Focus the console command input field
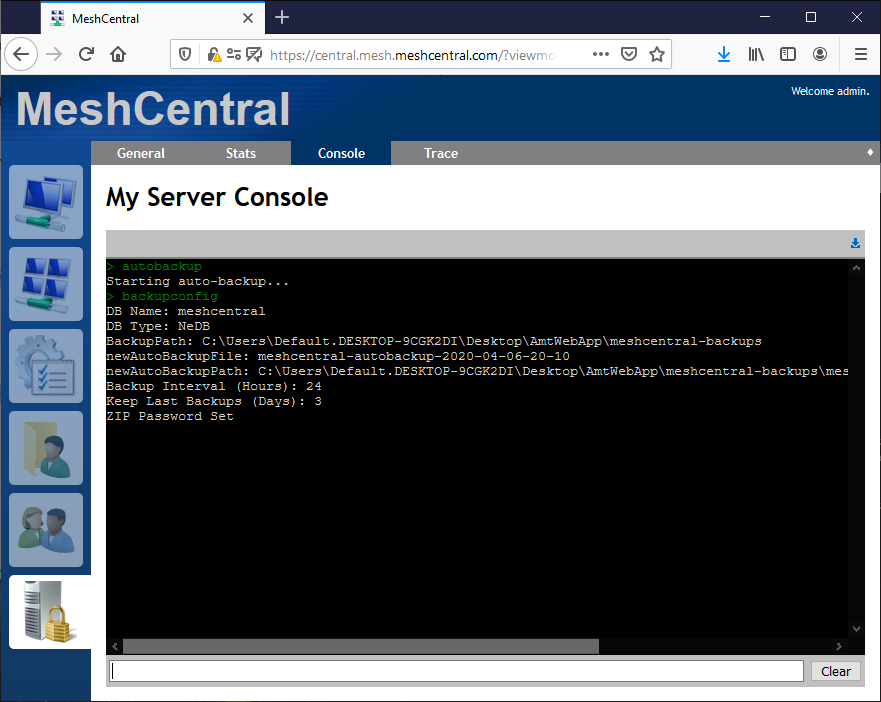 pos(456,671)
